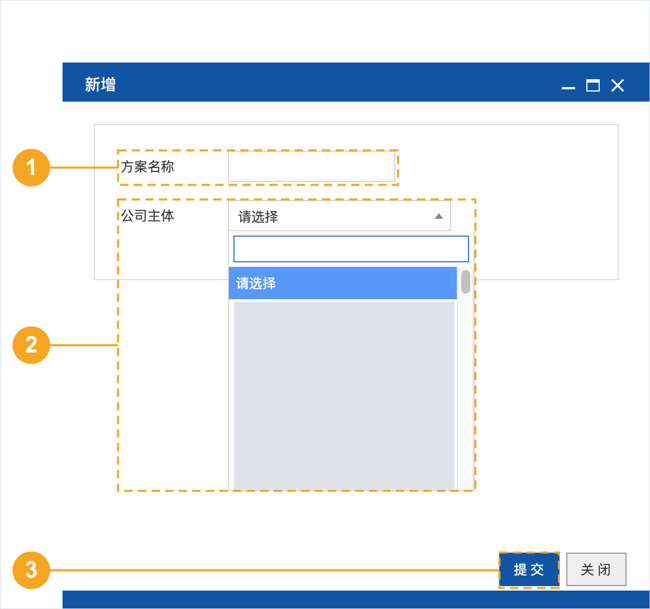
Task: Open the 公司主体 请选择 dropdown
Action: pos(340,216)
